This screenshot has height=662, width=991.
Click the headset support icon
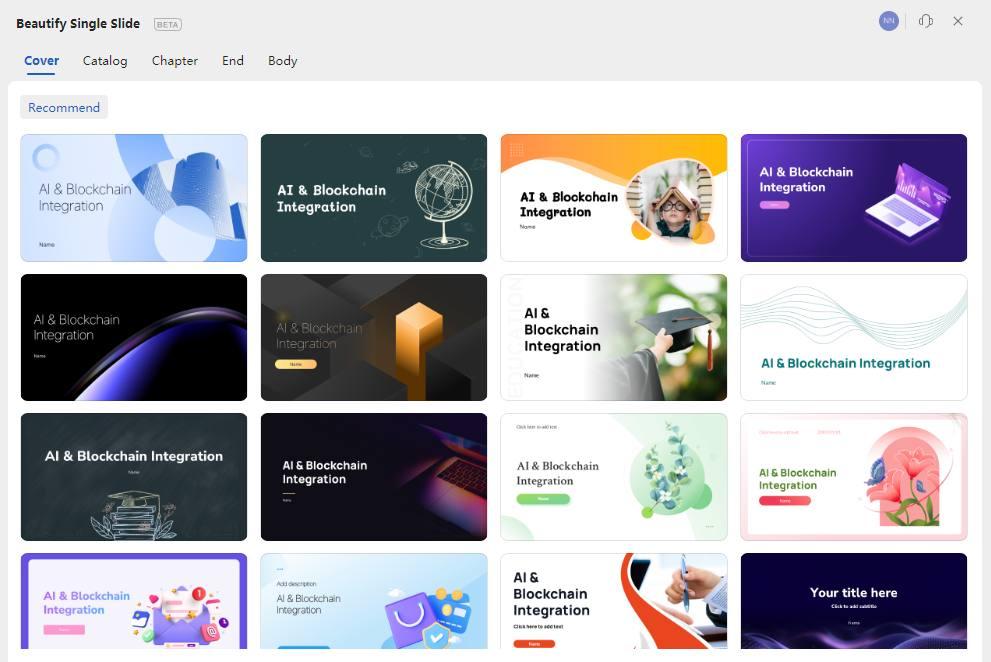pos(926,21)
